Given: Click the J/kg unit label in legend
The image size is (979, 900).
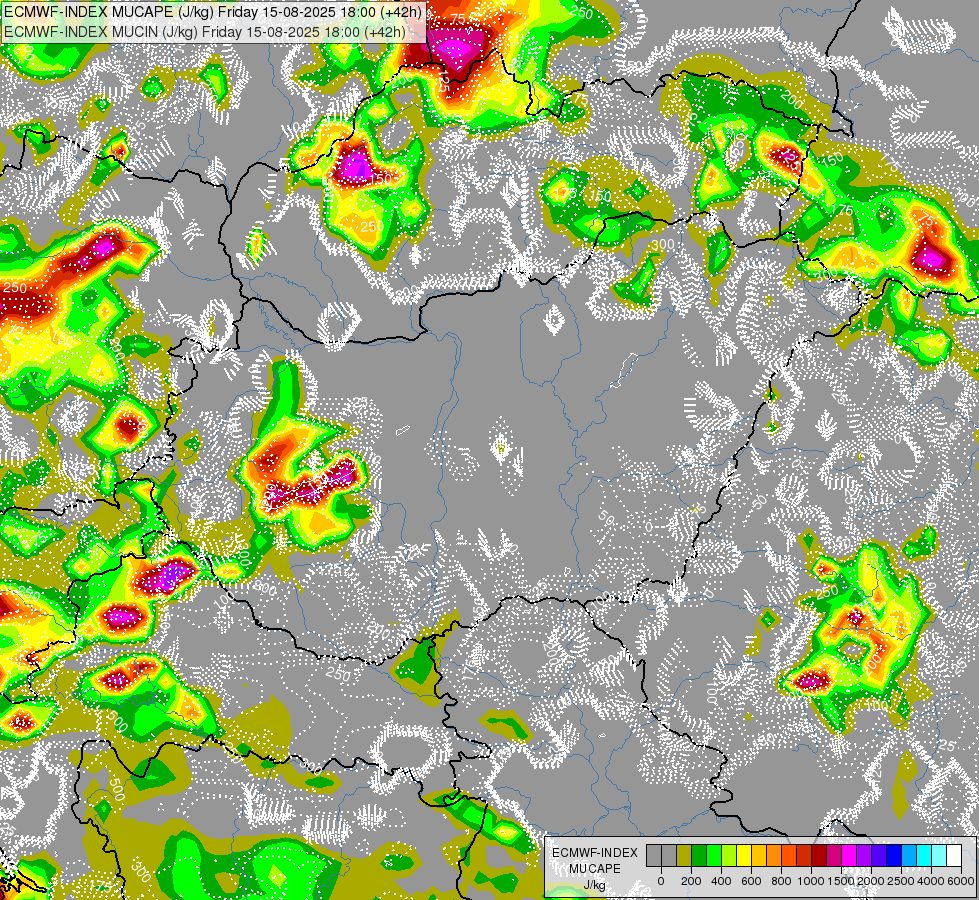Looking at the screenshot, I should pos(595,886).
